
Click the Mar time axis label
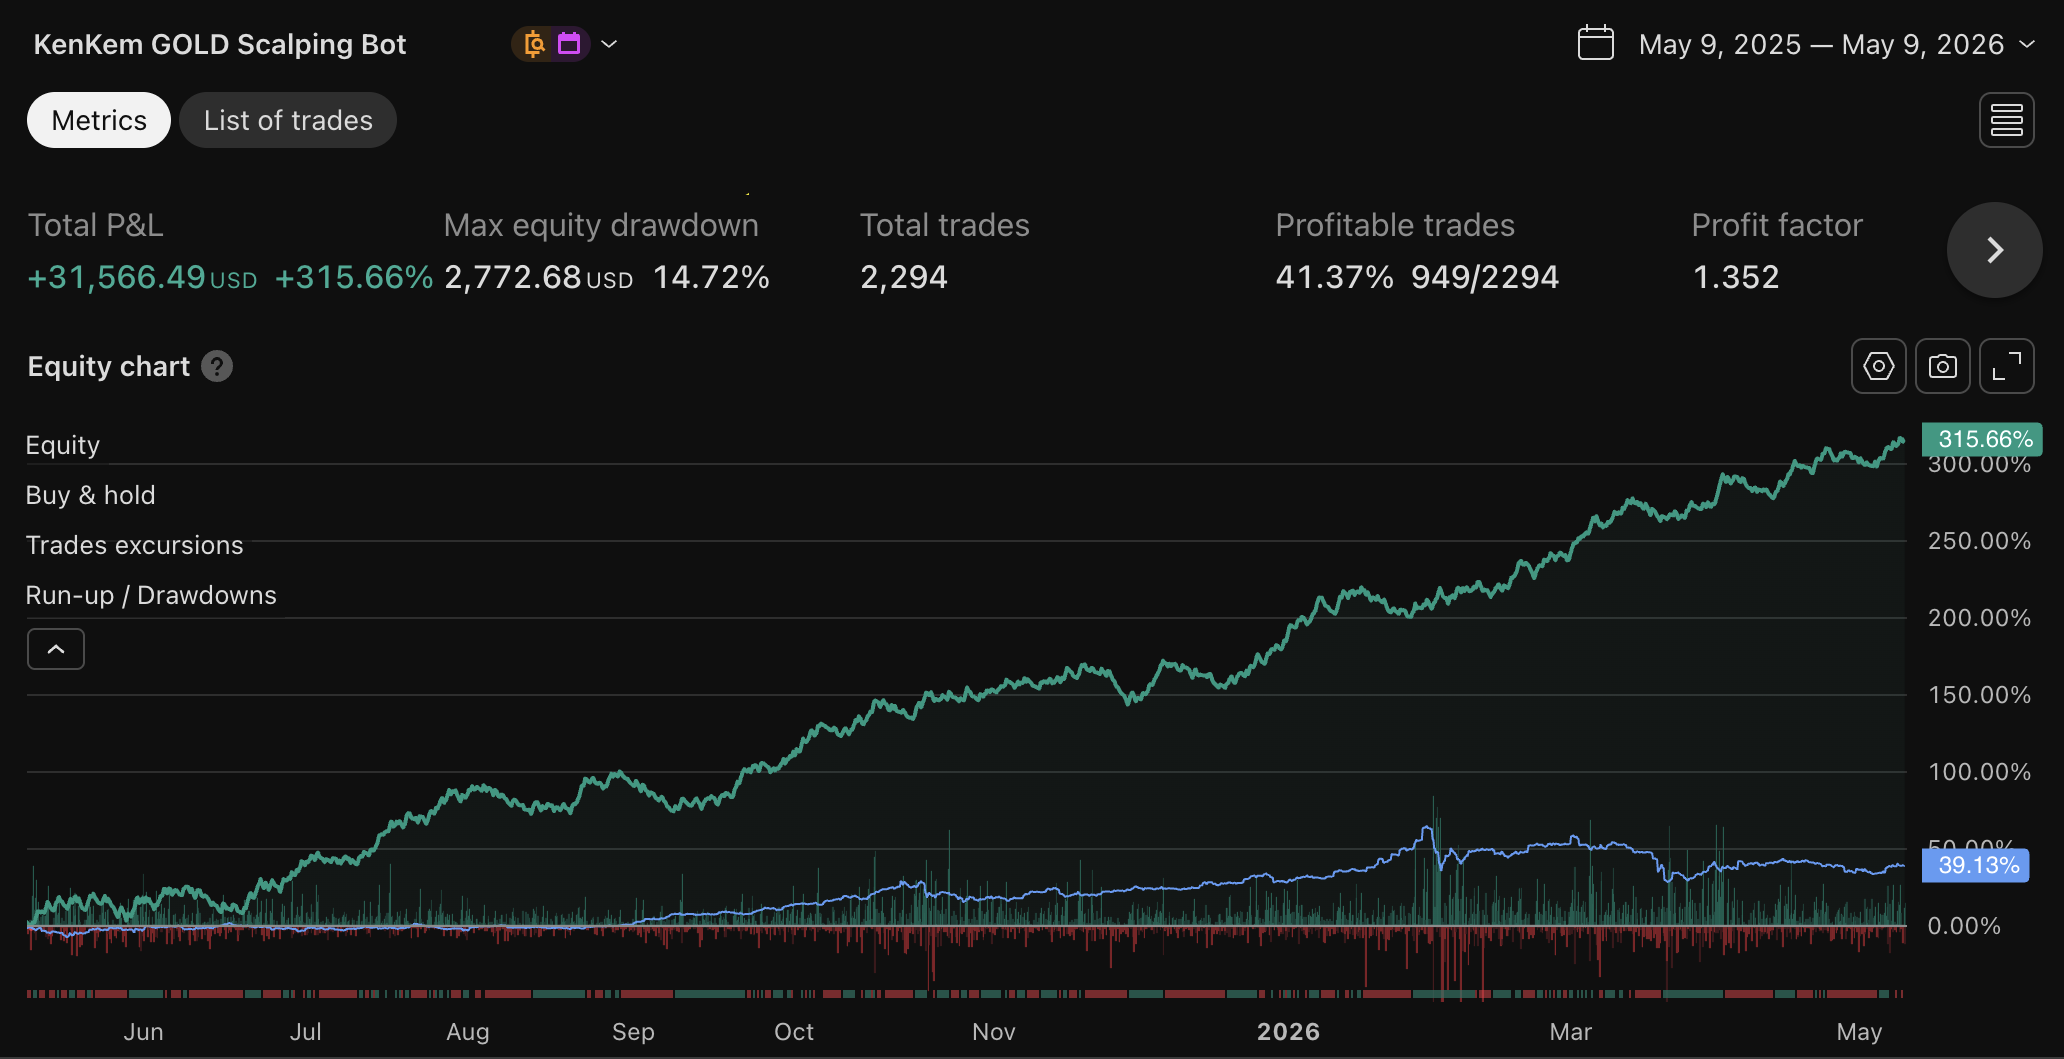coord(1570,1031)
